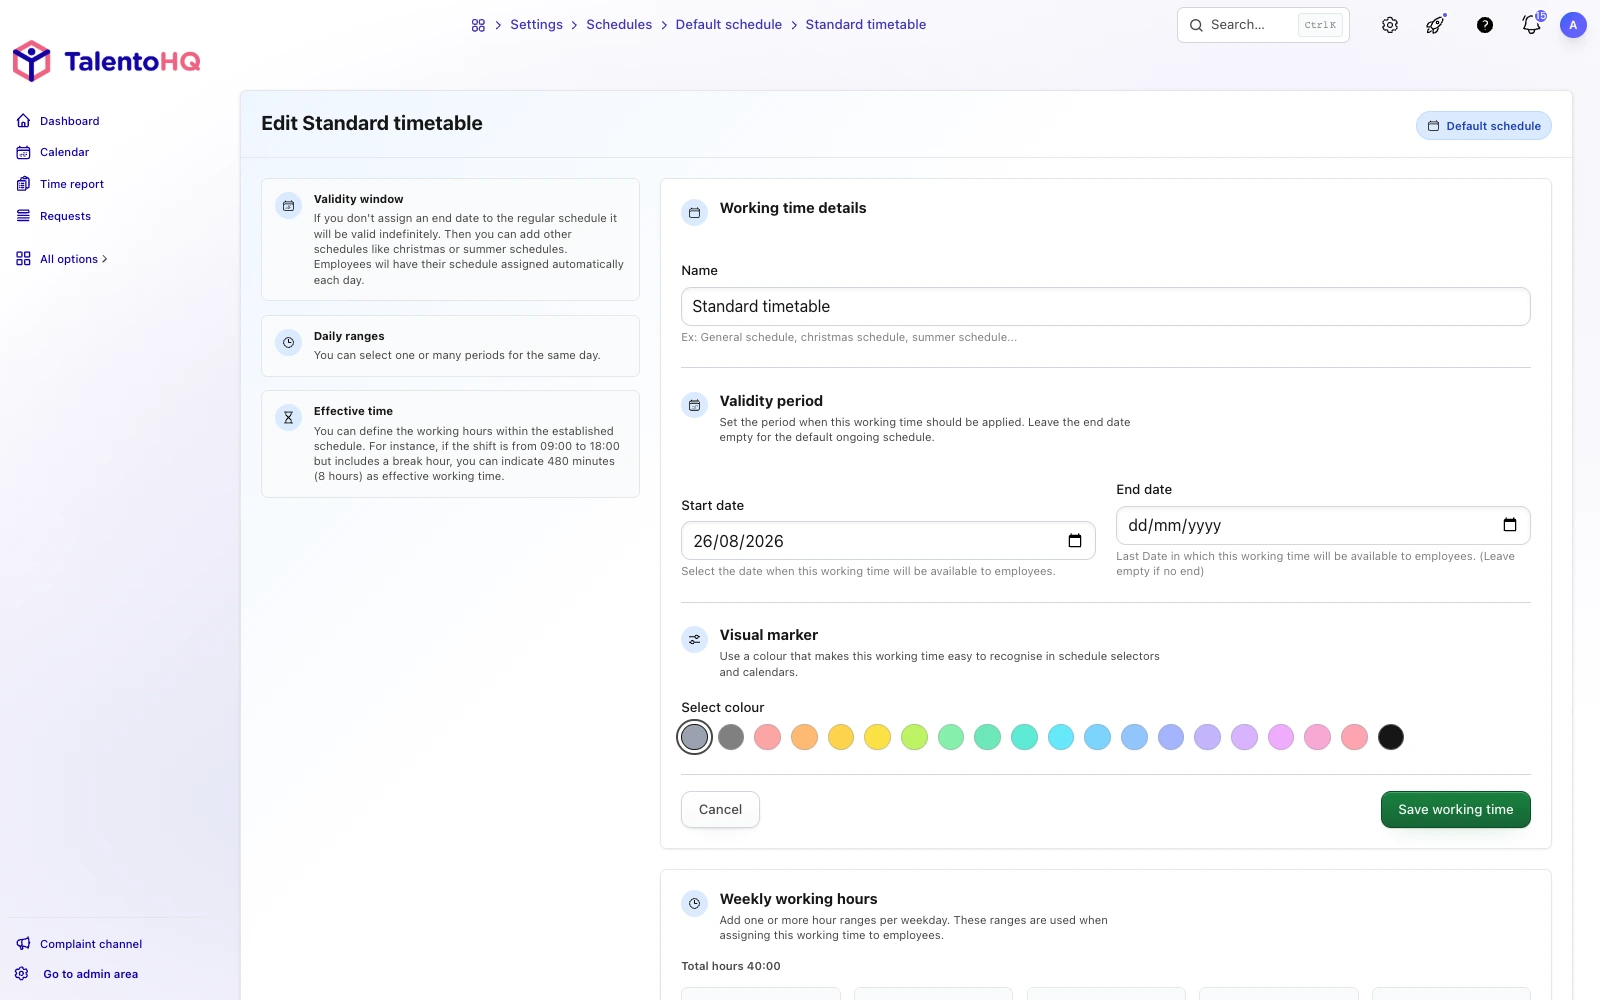This screenshot has width=1600, height=1000.
Task: Click the search magnifier icon
Action: click(x=1196, y=25)
